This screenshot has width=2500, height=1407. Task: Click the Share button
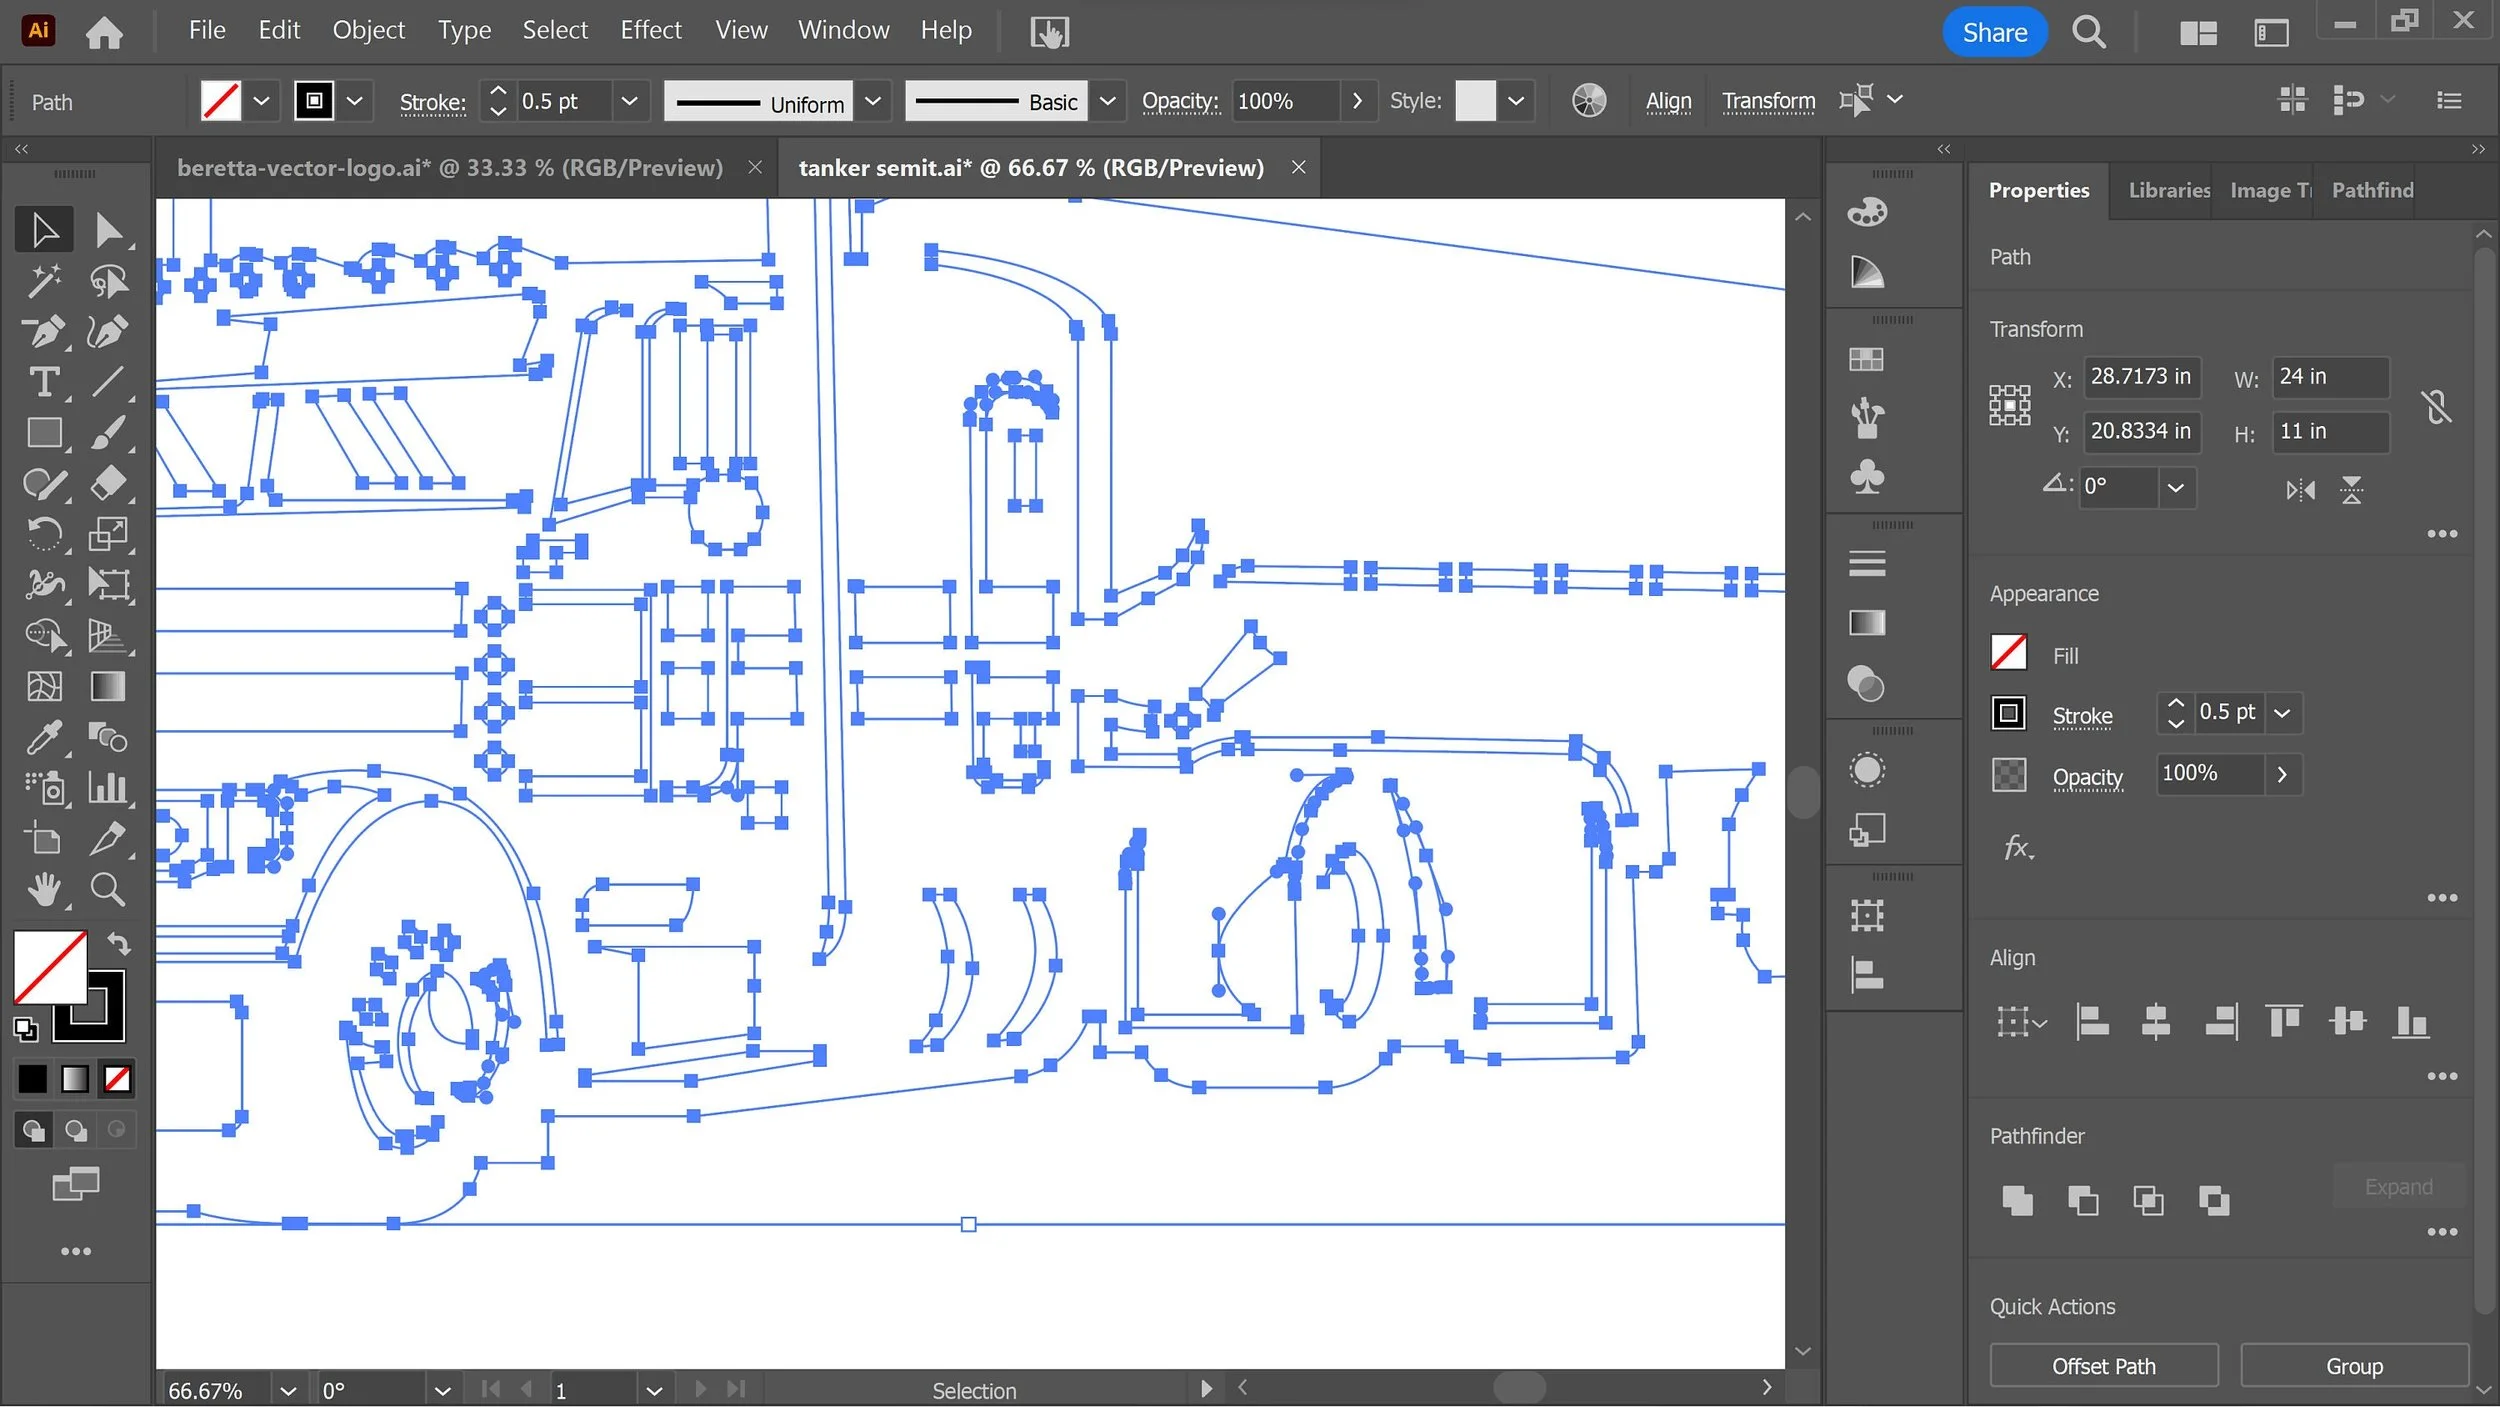tap(1994, 32)
